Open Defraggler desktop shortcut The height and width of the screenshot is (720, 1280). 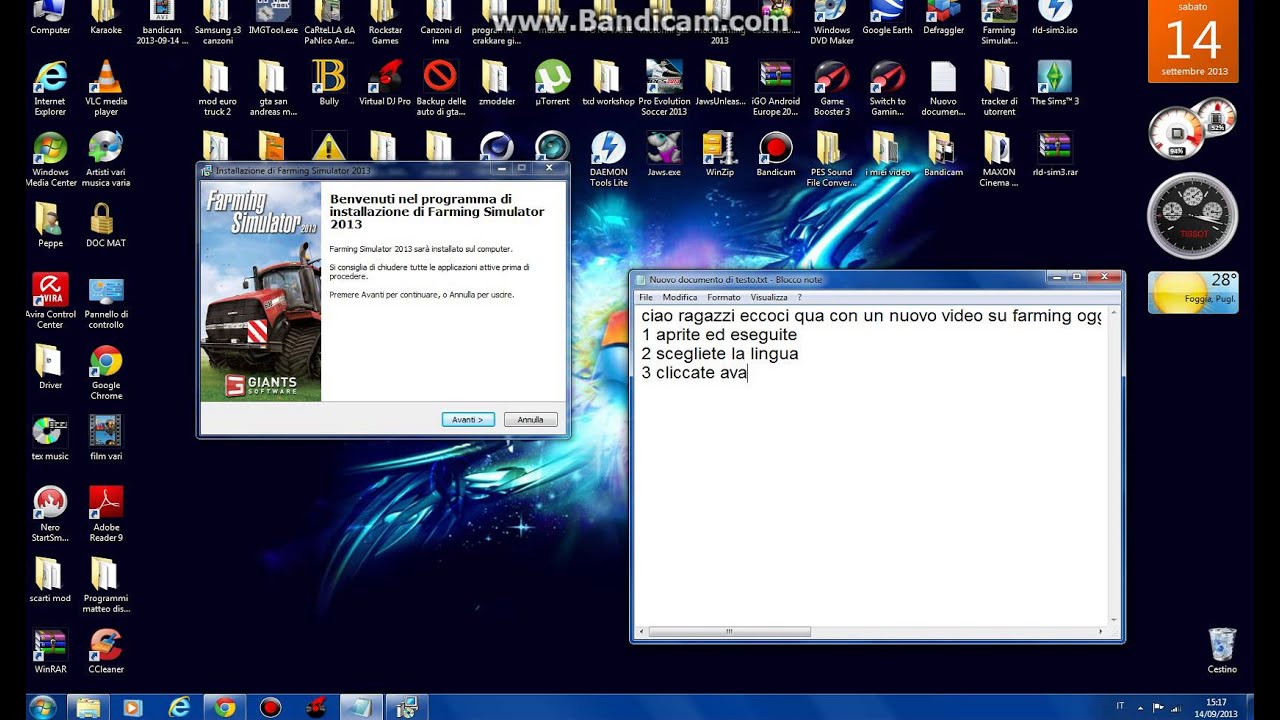[943, 18]
